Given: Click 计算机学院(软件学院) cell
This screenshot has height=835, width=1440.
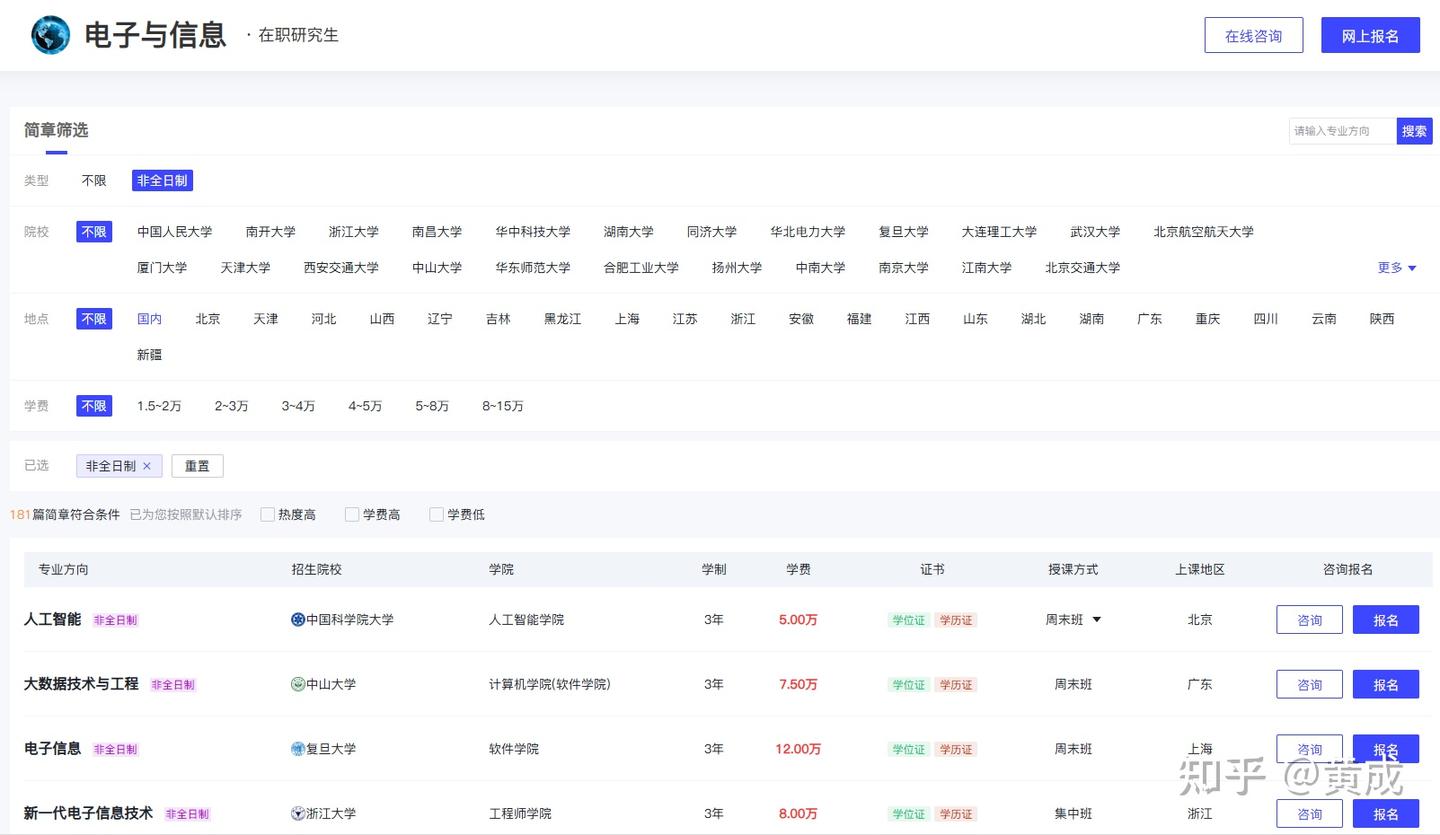Looking at the screenshot, I should 550,685.
